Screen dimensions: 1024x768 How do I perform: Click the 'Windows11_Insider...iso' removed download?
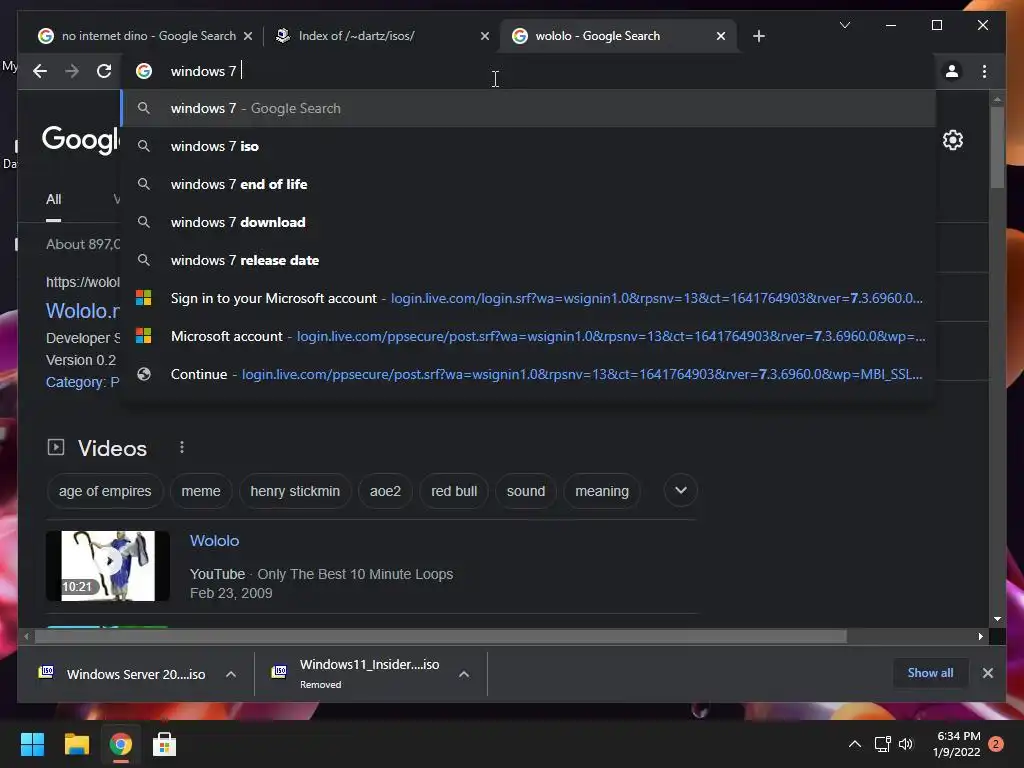point(357,674)
